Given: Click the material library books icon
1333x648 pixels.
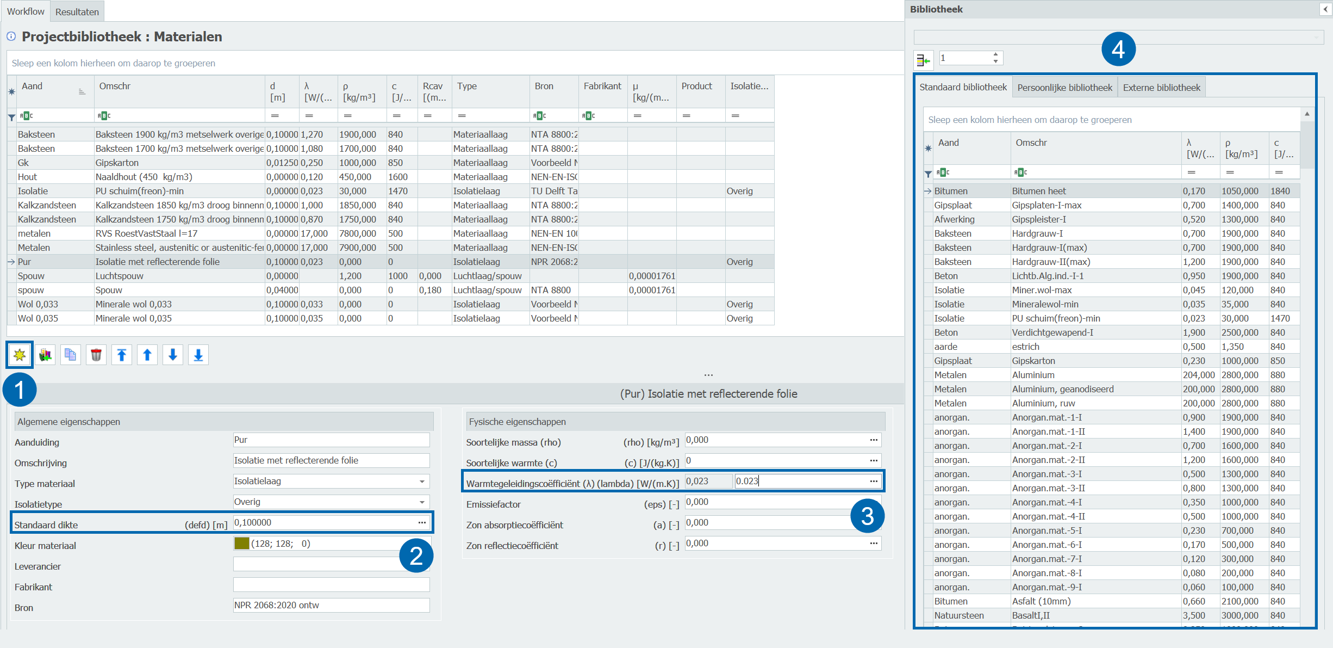Looking at the screenshot, I should (x=45, y=355).
